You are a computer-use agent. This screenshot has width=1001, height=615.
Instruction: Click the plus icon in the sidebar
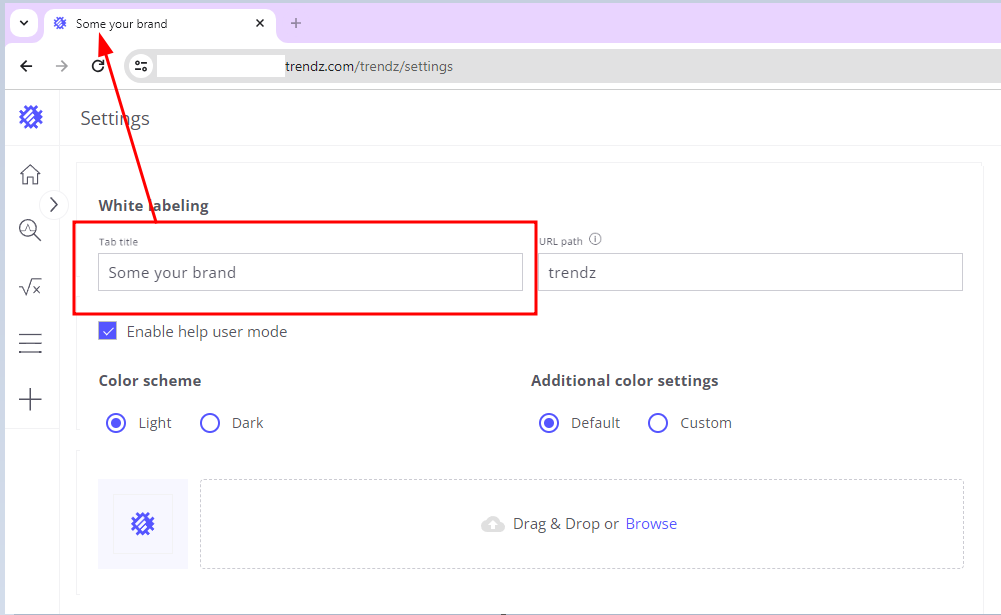click(31, 400)
